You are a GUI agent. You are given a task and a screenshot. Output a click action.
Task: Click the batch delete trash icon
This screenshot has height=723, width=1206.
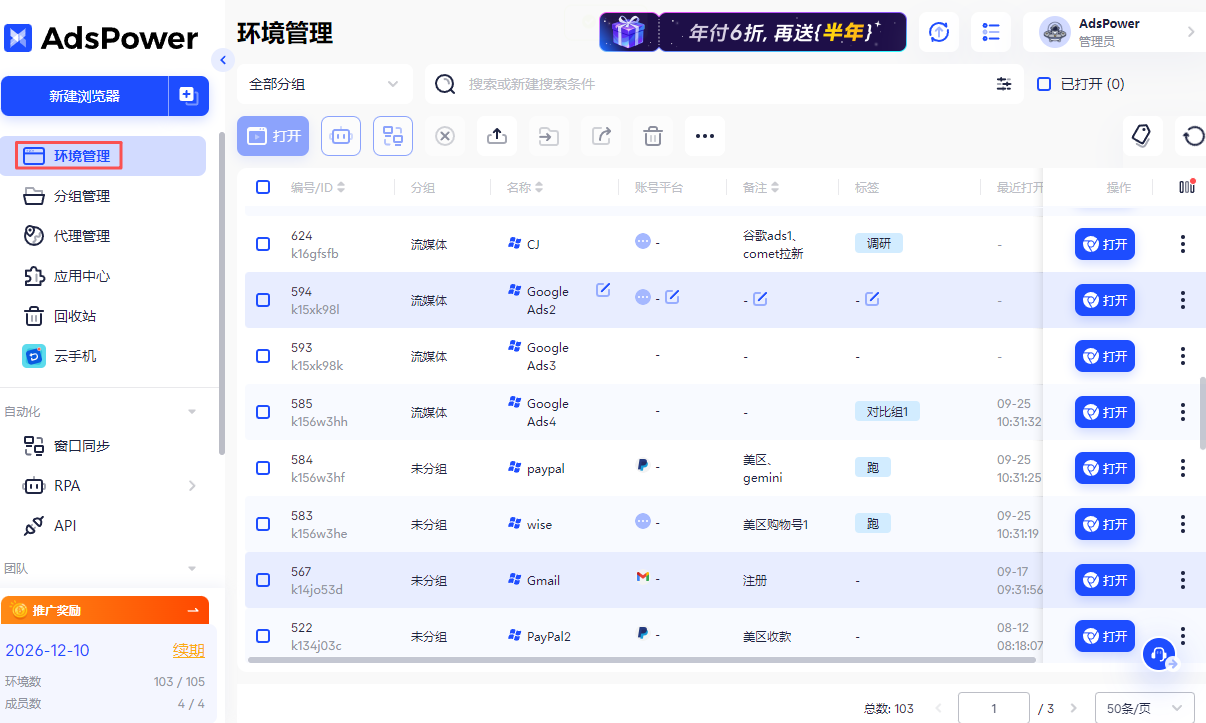pos(653,136)
